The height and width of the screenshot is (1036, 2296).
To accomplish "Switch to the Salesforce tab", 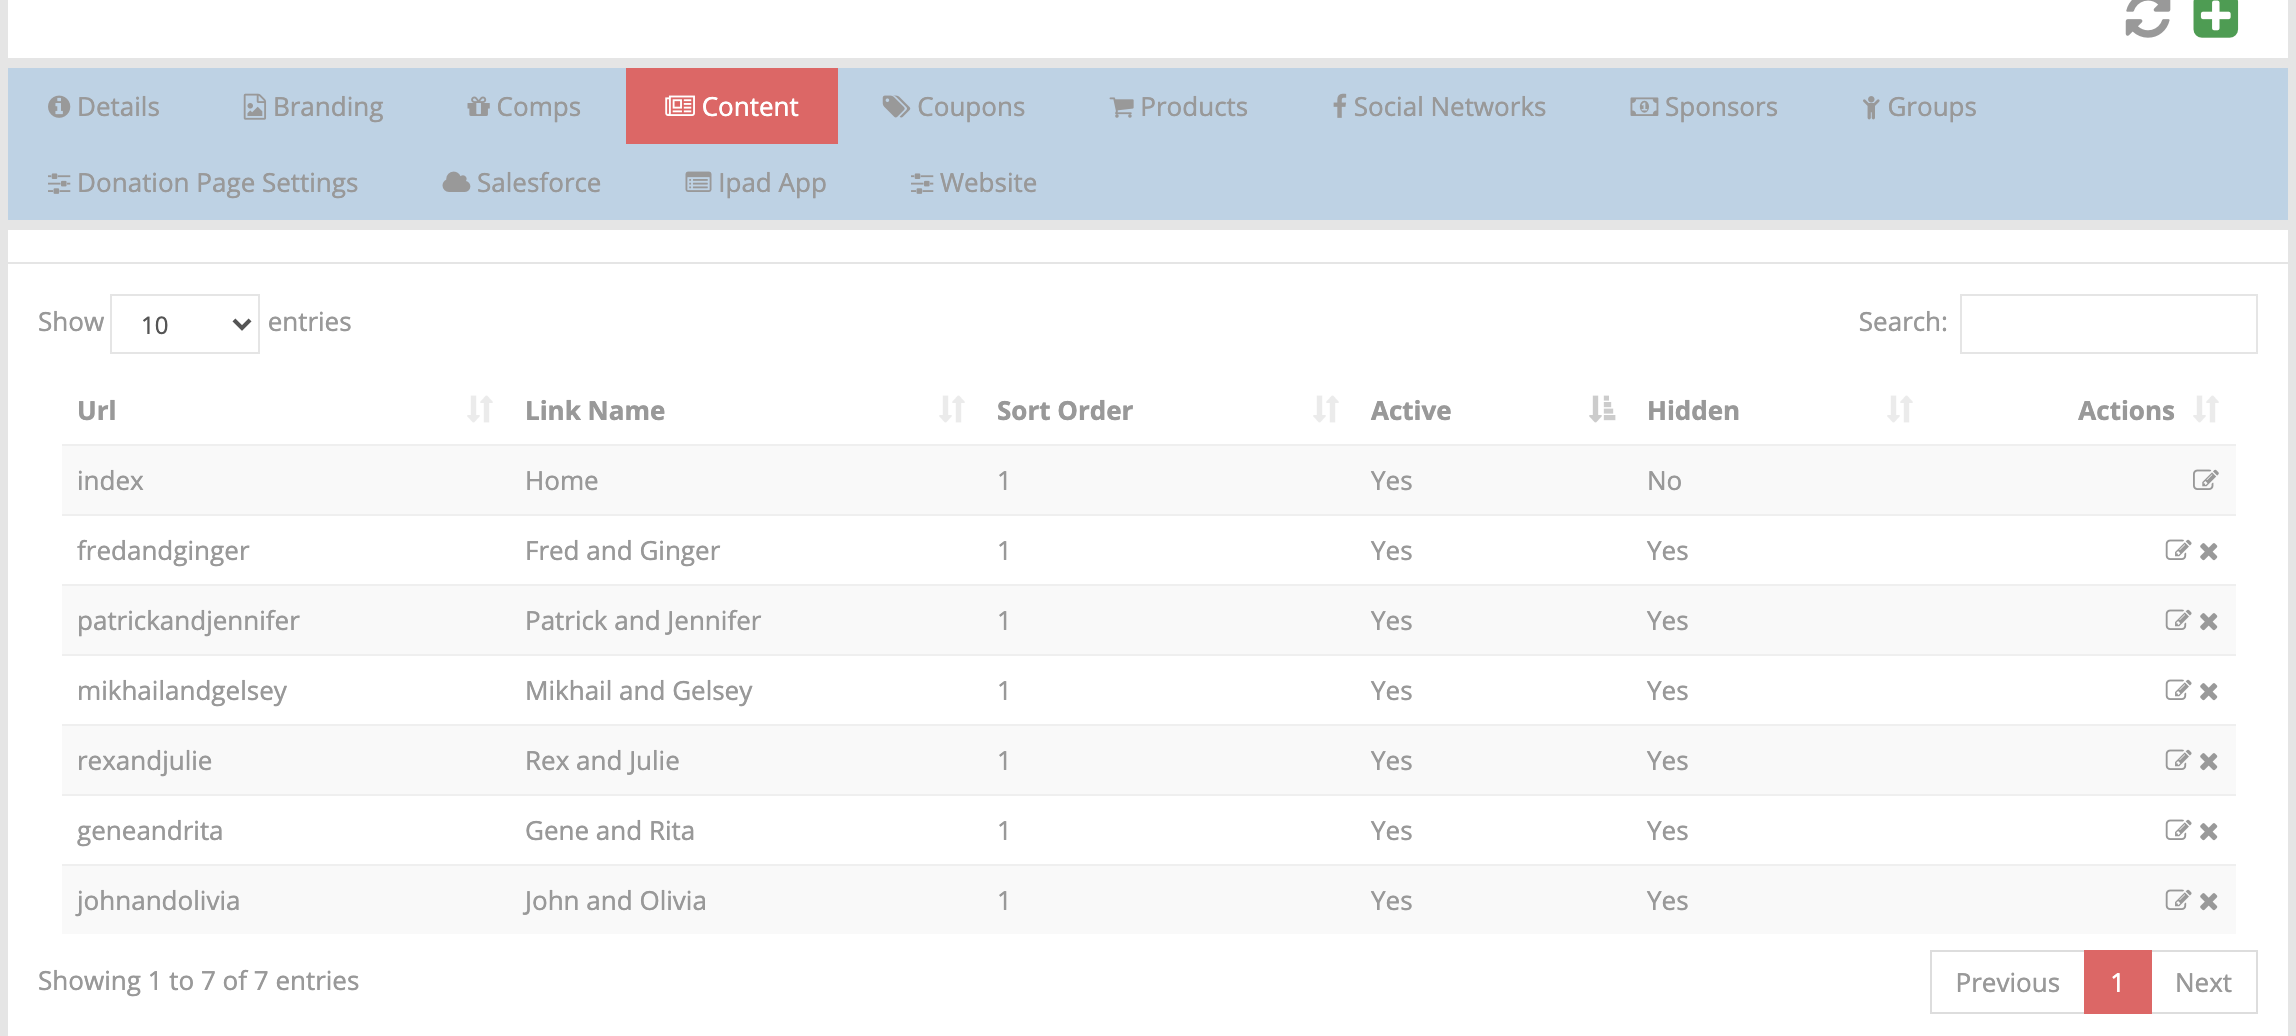I will click(x=522, y=183).
